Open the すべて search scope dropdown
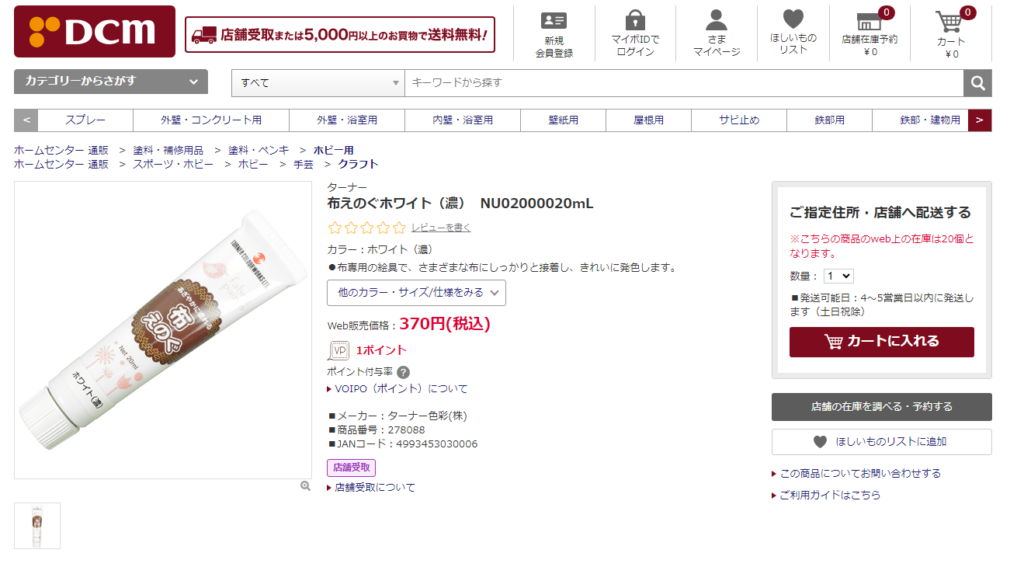The width and height of the screenshot is (1024, 567). (317, 83)
